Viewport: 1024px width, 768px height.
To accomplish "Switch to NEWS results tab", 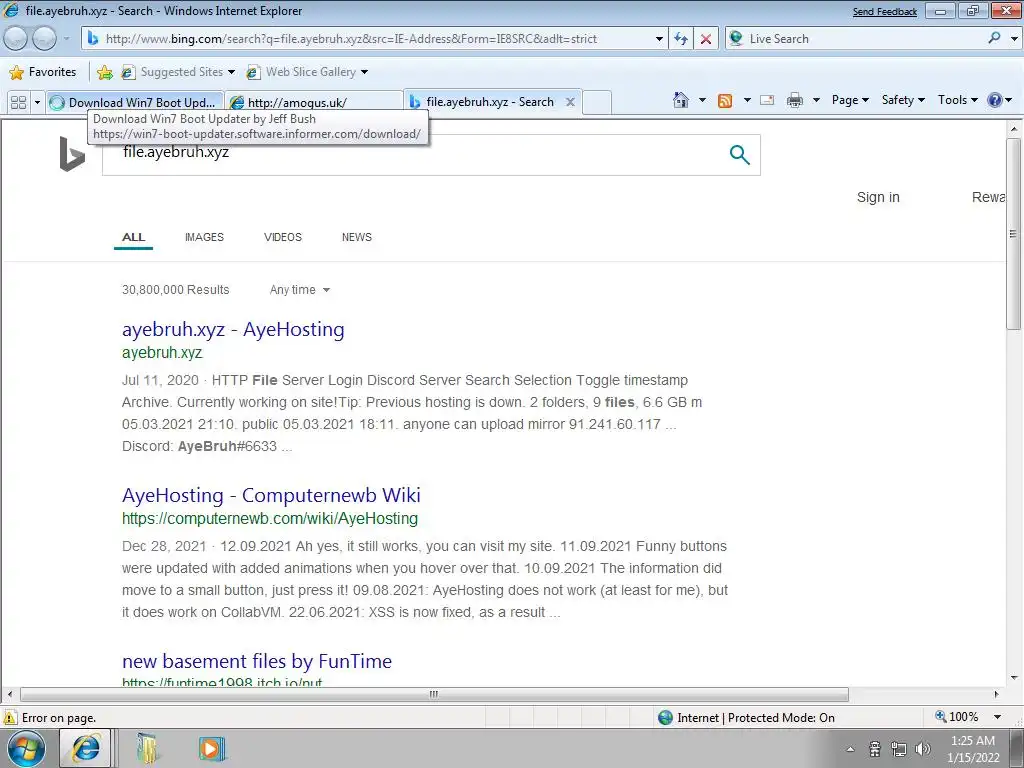I will point(357,237).
